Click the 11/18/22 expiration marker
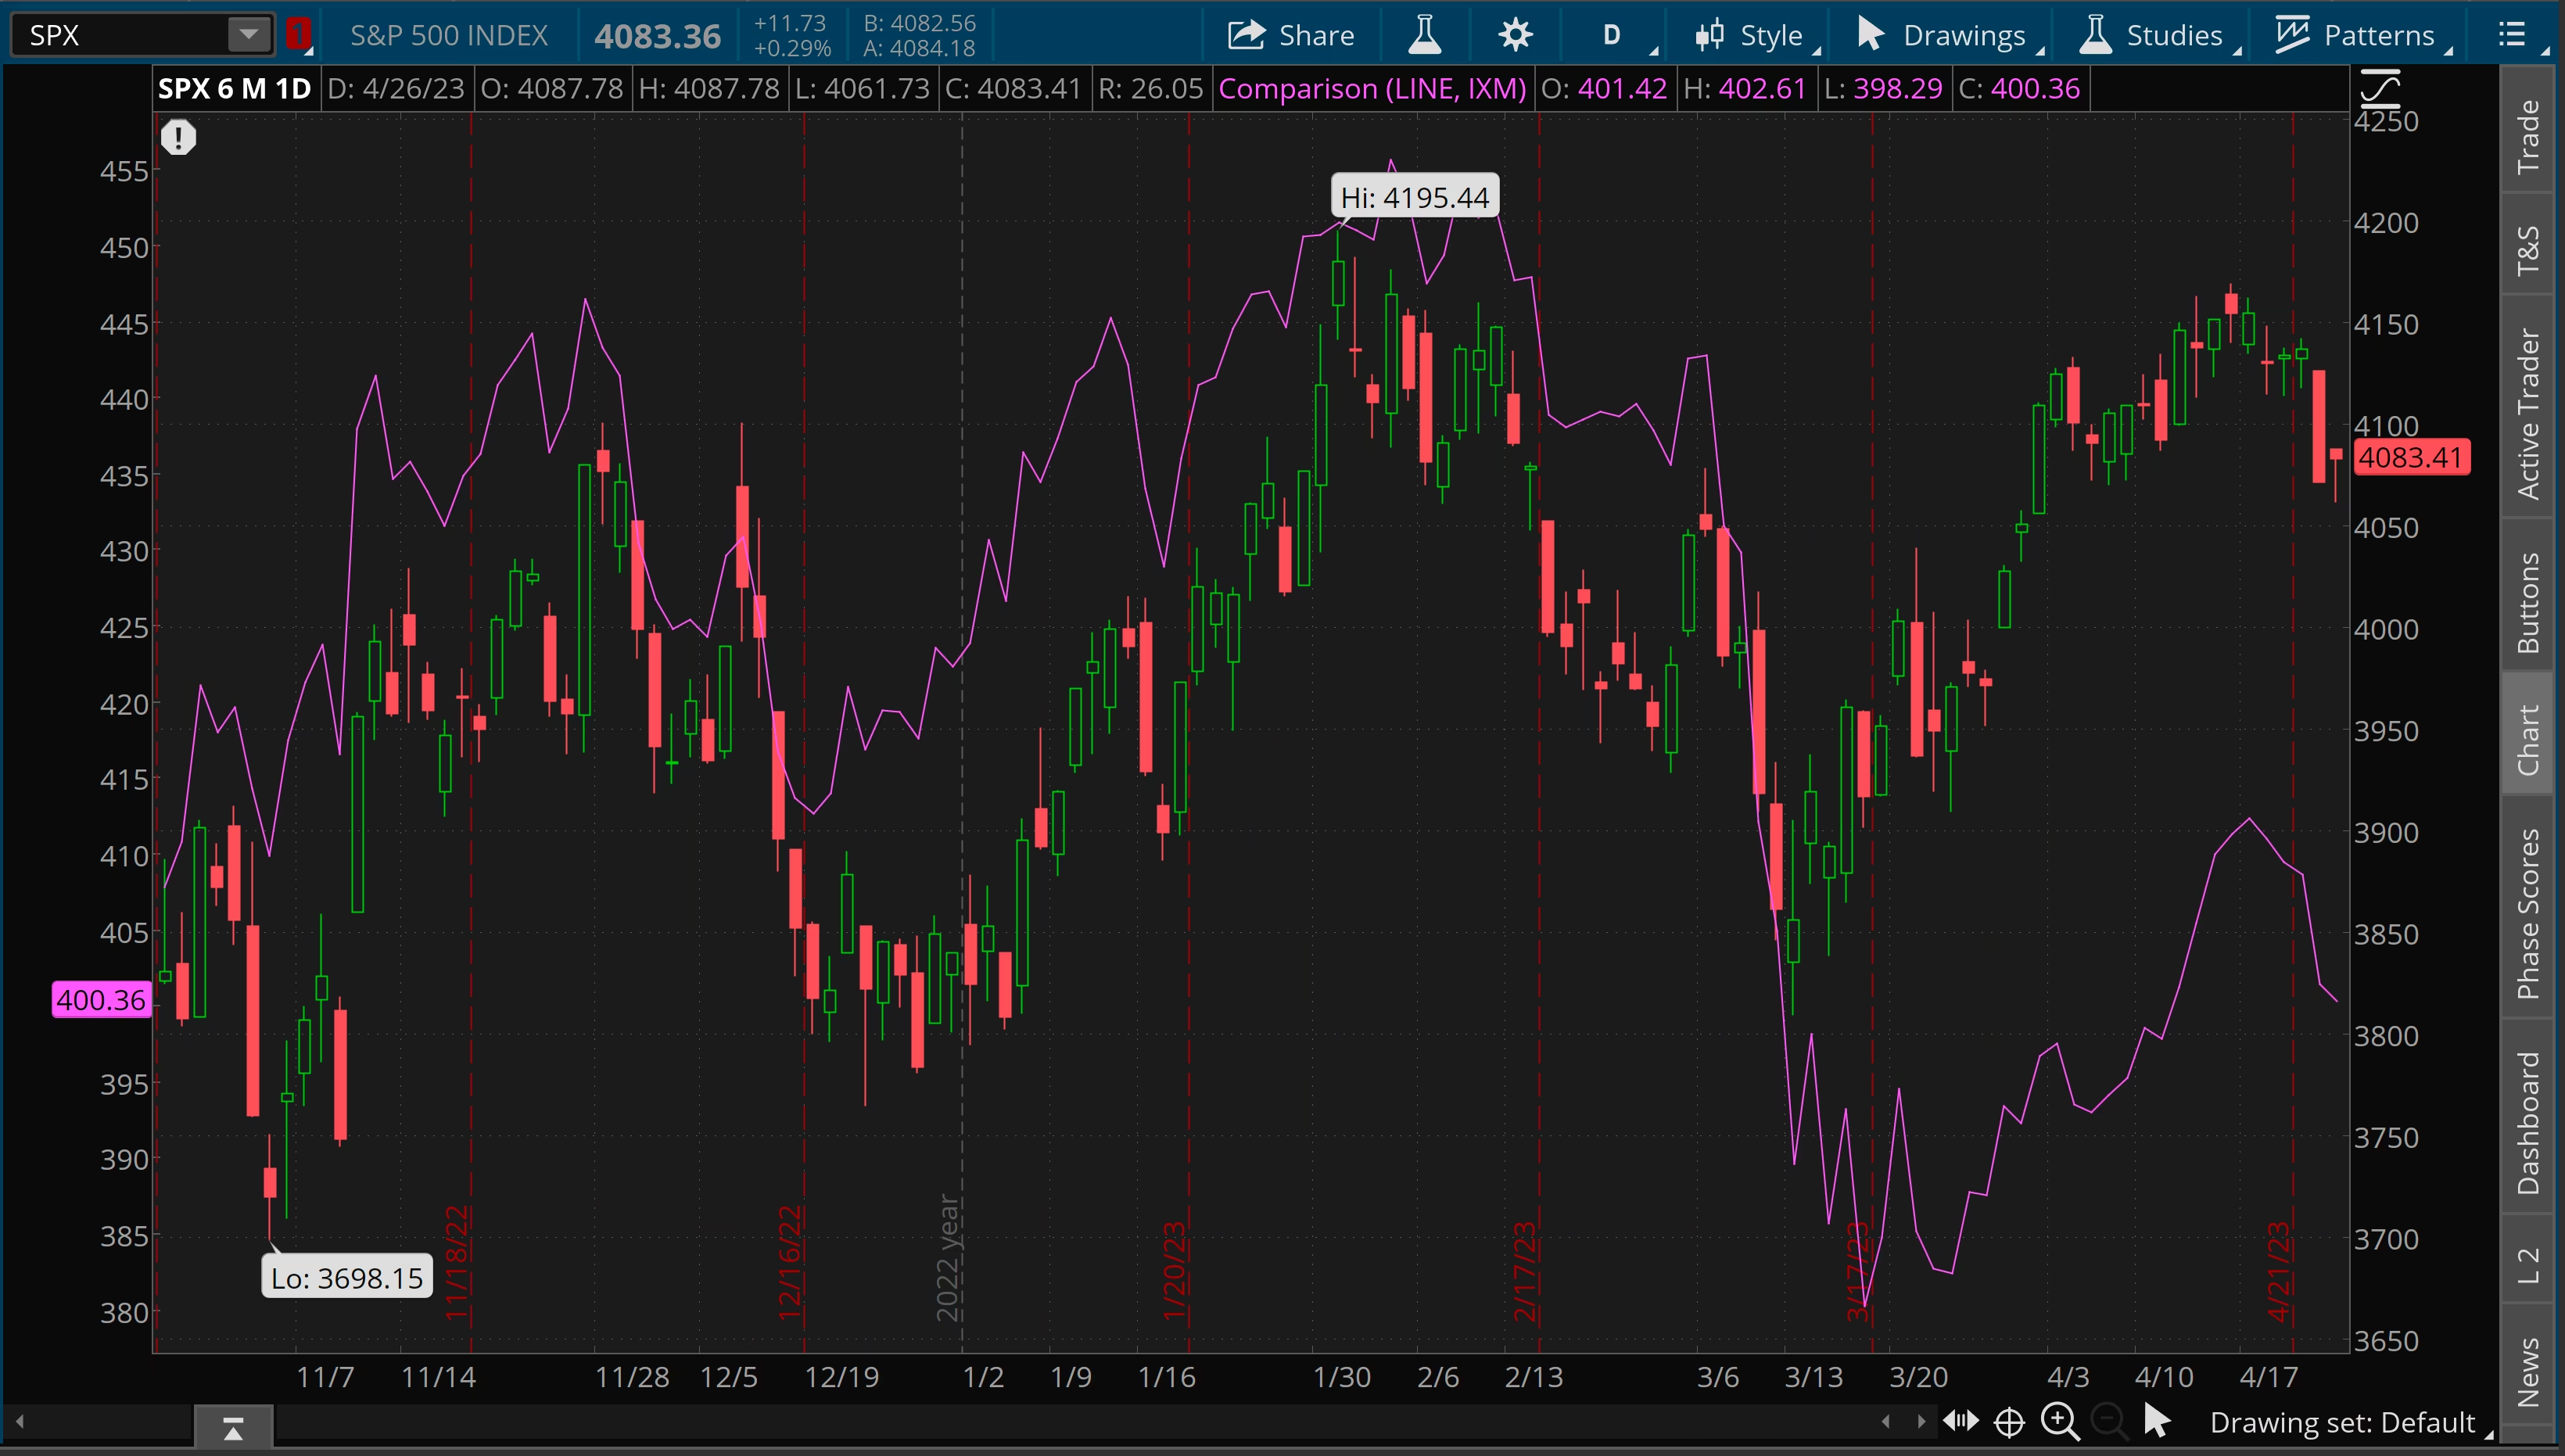This screenshot has height=1456, width=2565. point(456,1262)
